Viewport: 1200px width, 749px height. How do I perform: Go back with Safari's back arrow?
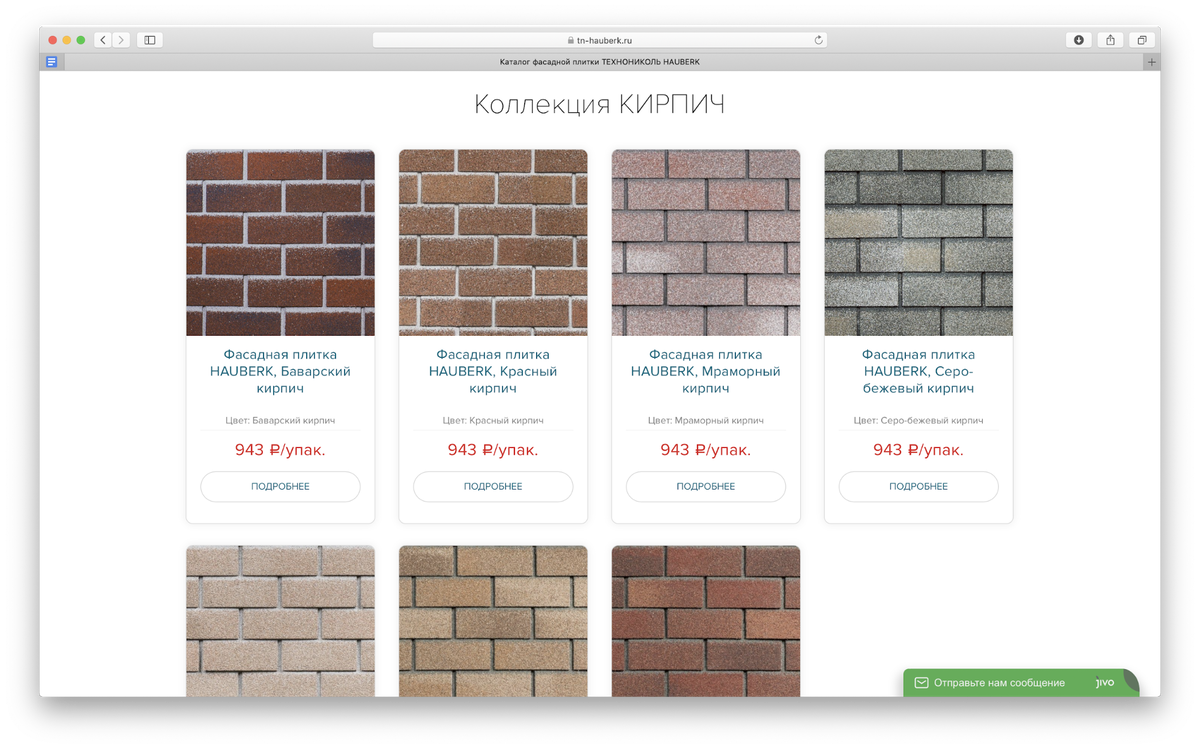[x=103, y=40]
